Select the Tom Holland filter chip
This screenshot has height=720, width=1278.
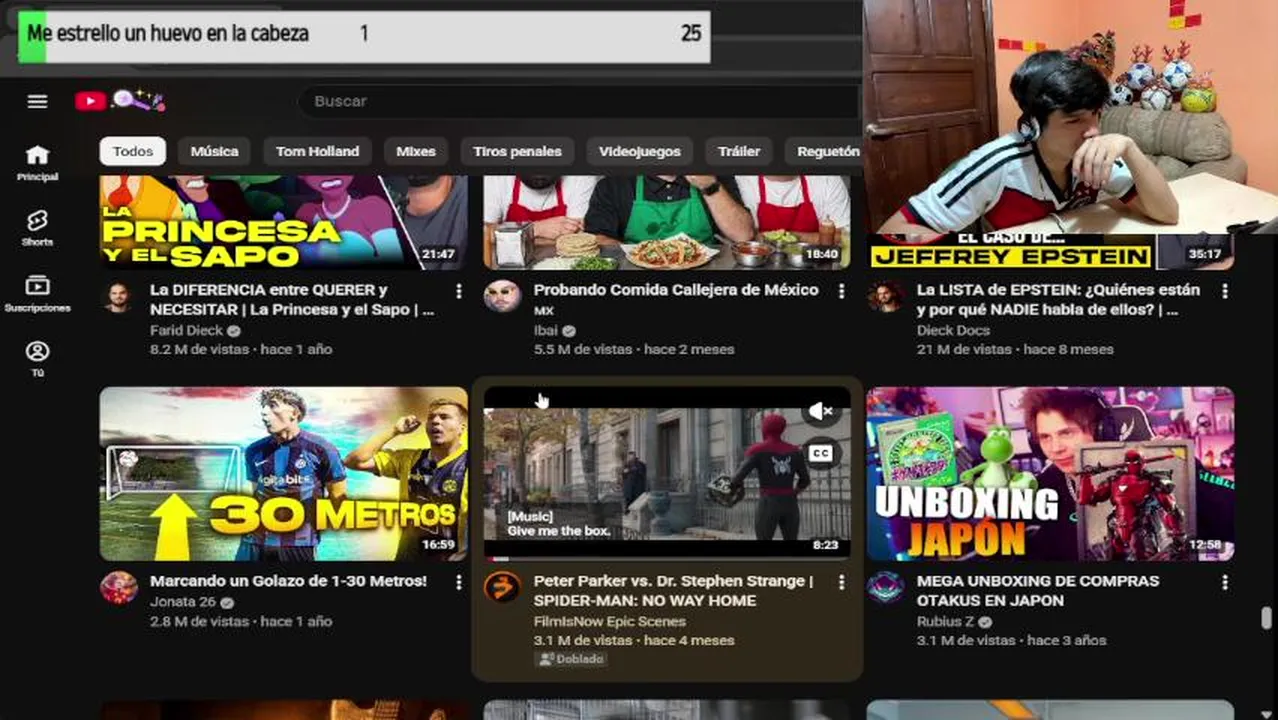point(317,151)
